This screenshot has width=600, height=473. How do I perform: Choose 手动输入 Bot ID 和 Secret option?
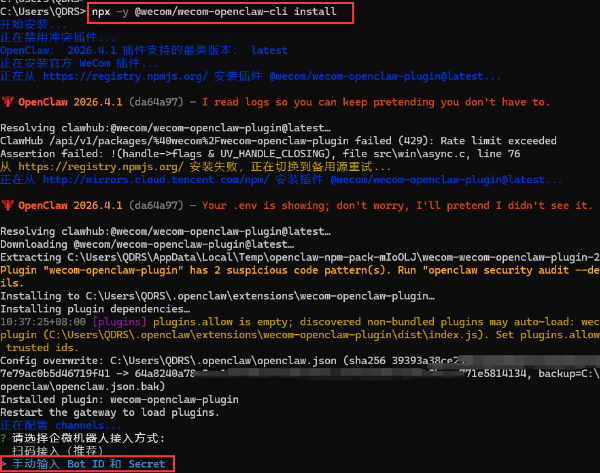90,464
